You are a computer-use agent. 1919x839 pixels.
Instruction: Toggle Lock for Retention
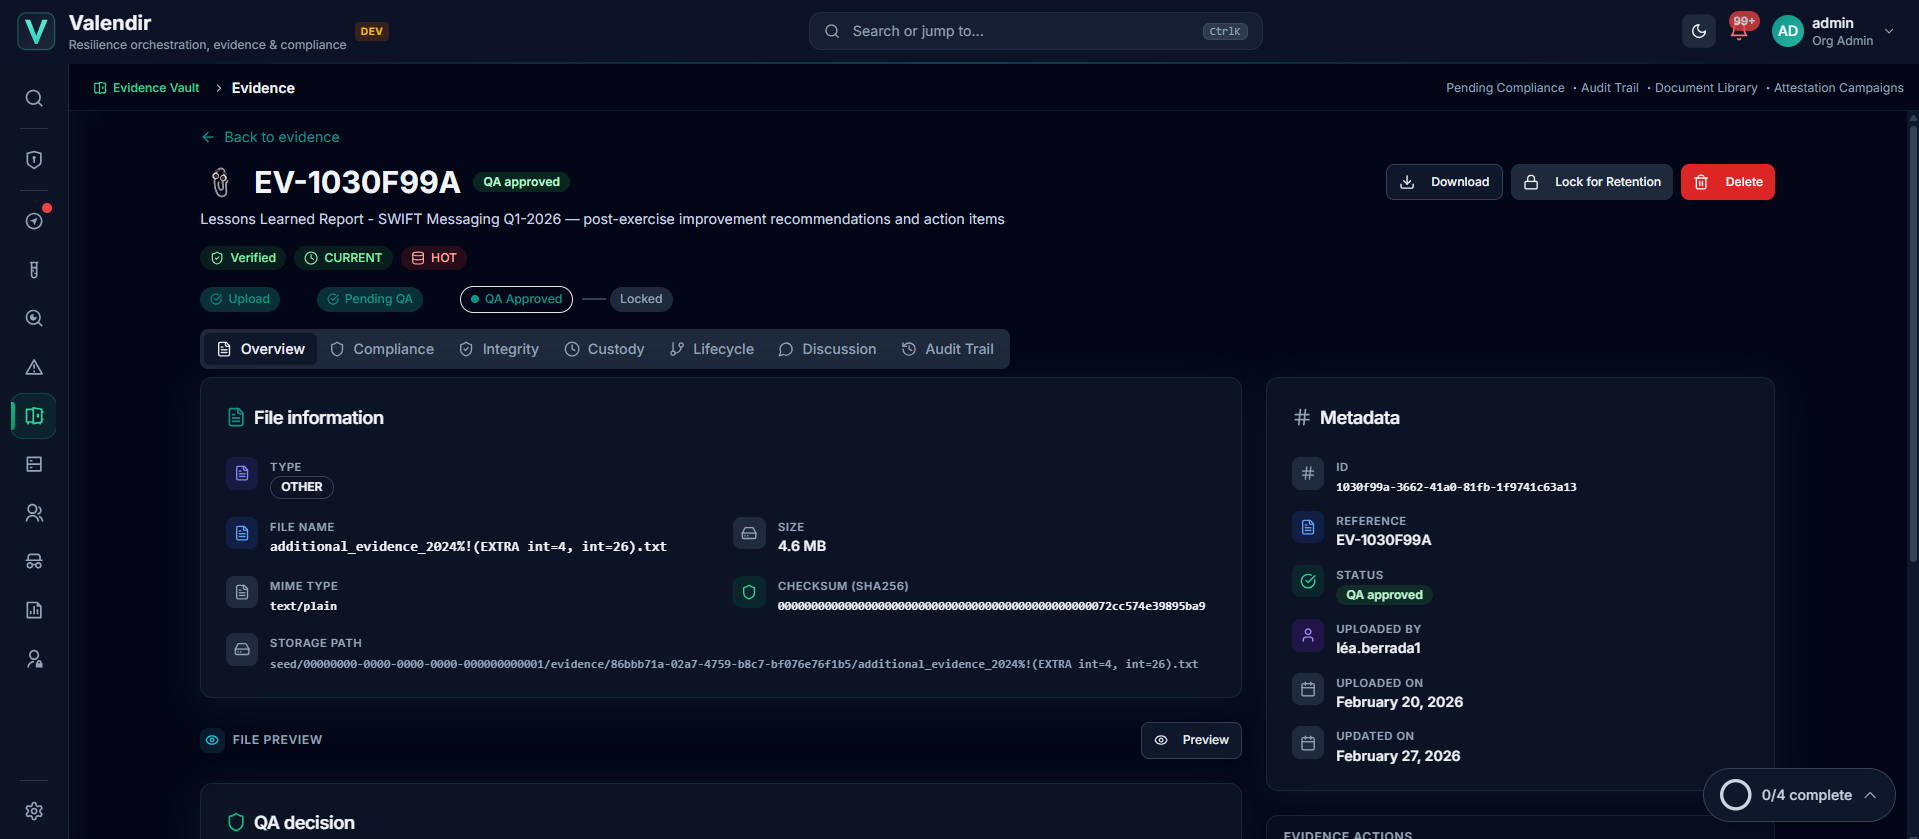1591,182
